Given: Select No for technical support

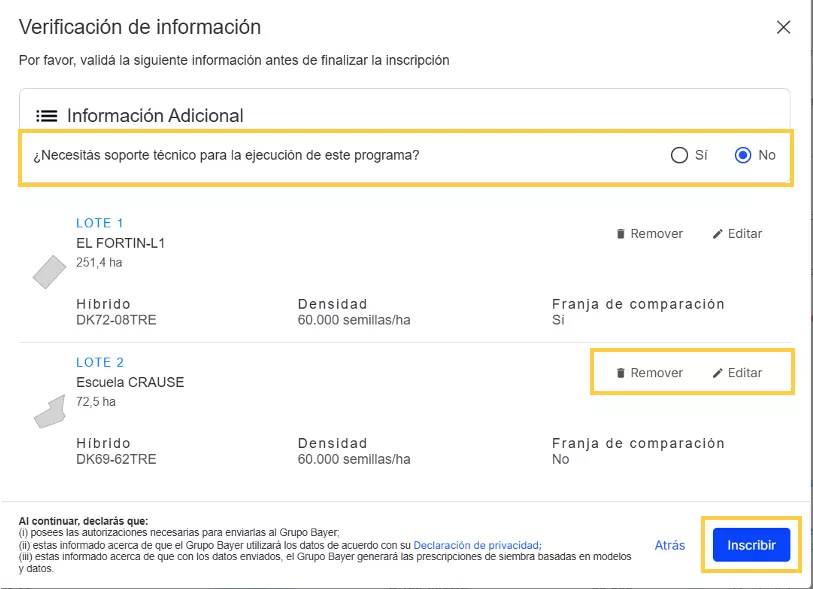Looking at the screenshot, I should click(743, 155).
